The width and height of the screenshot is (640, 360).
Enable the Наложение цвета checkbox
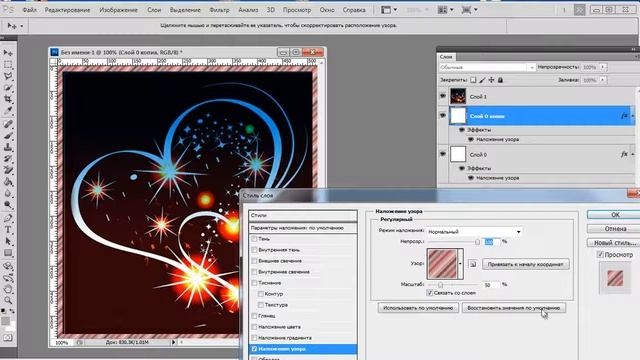[254, 327]
